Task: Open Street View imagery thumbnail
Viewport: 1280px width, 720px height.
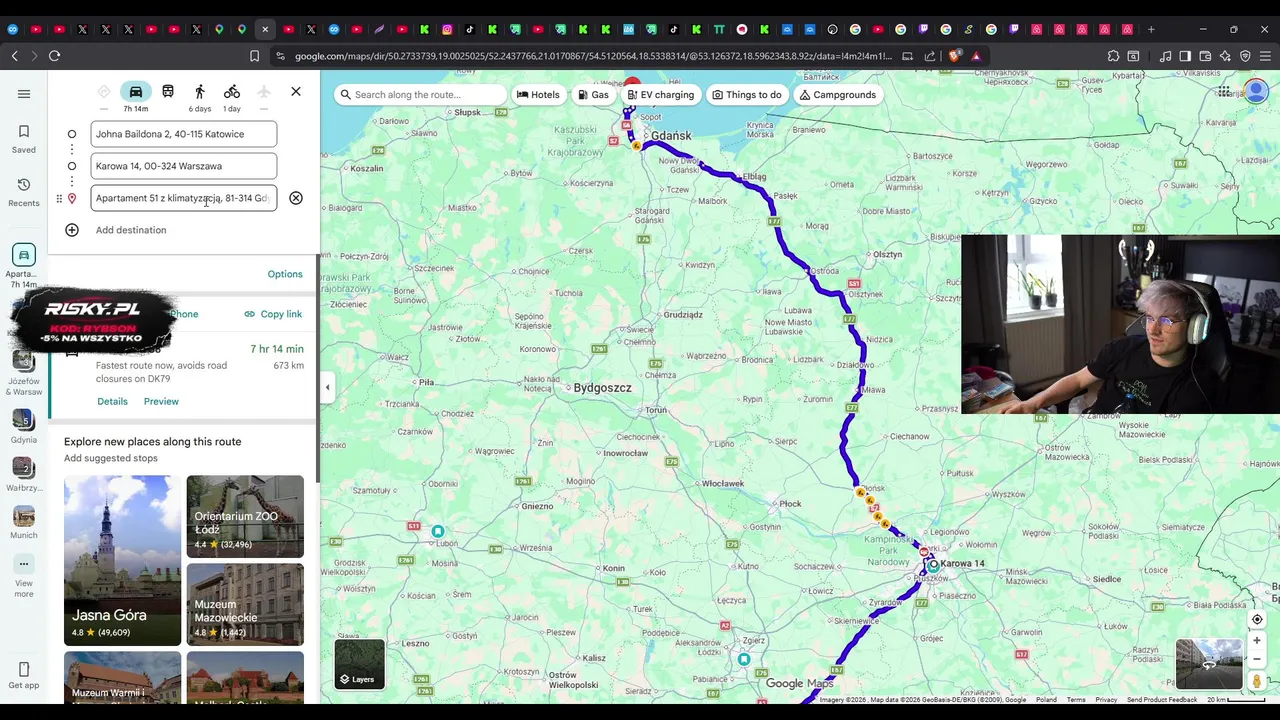Action: (1209, 665)
